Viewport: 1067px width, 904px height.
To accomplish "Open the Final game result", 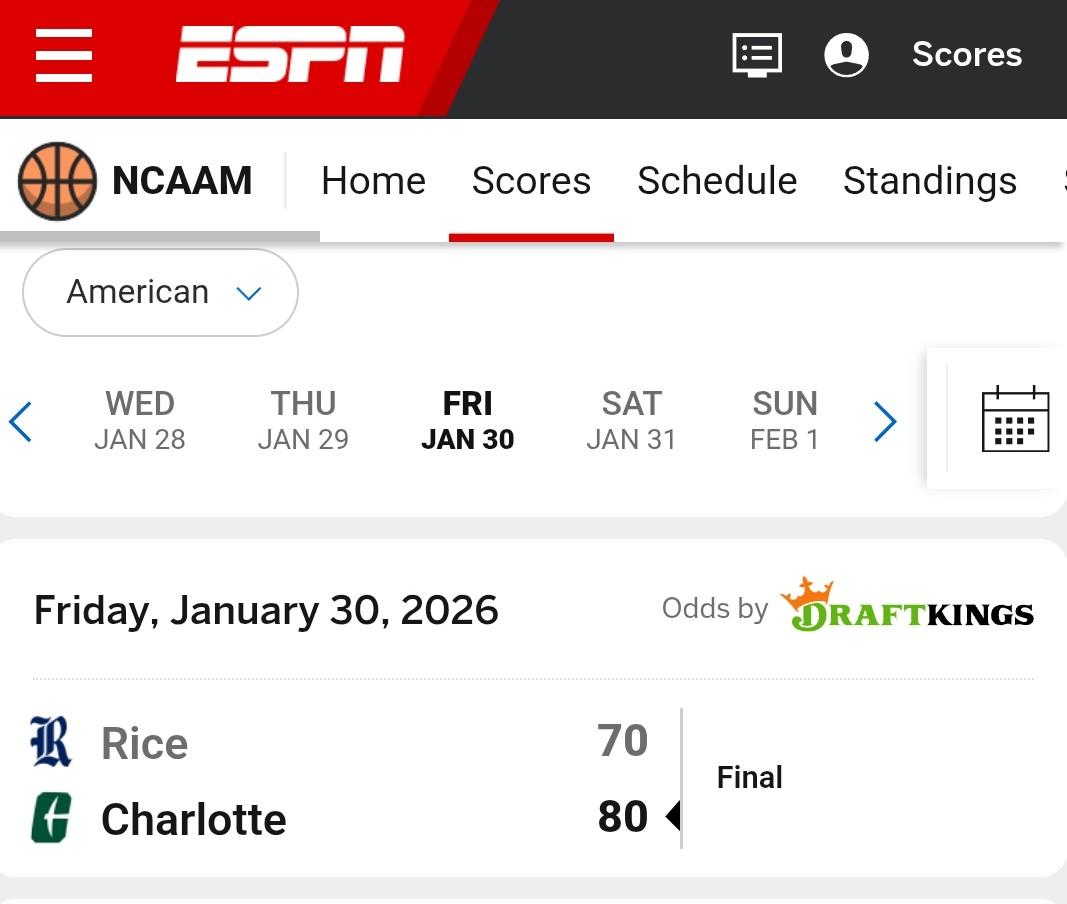I will pos(749,777).
